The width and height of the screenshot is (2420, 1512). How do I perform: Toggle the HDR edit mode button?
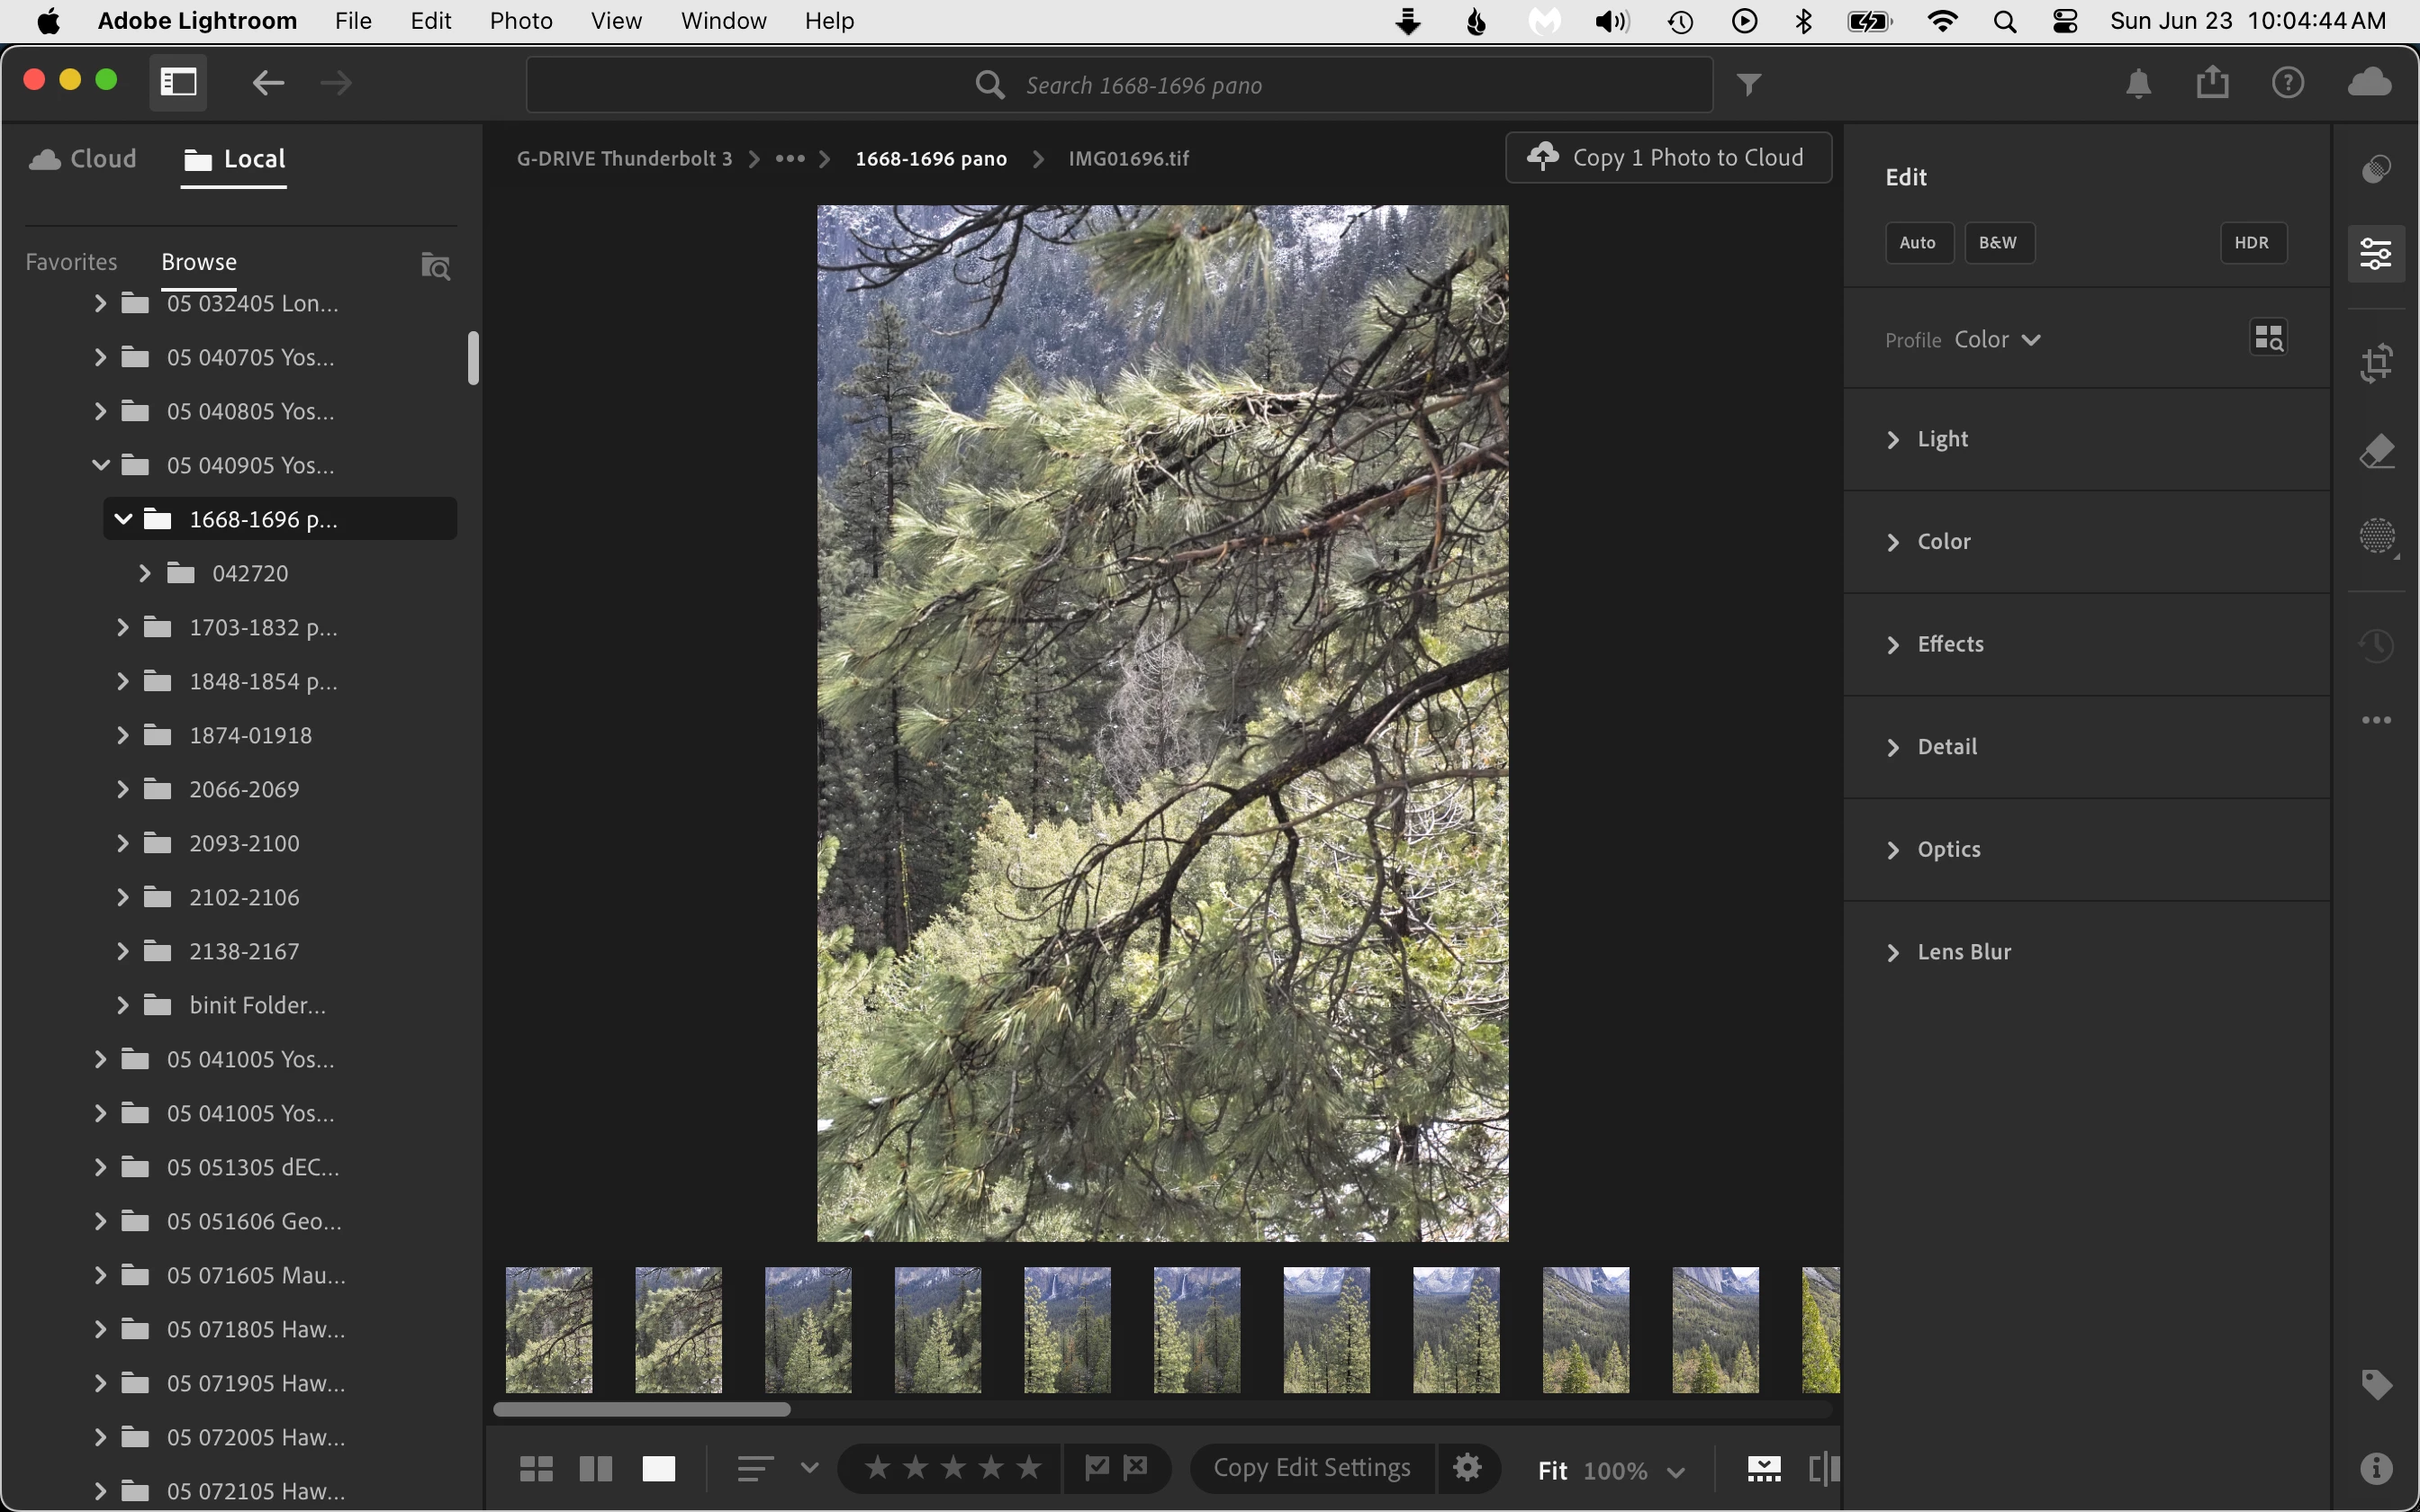click(x=2252, y=243)
